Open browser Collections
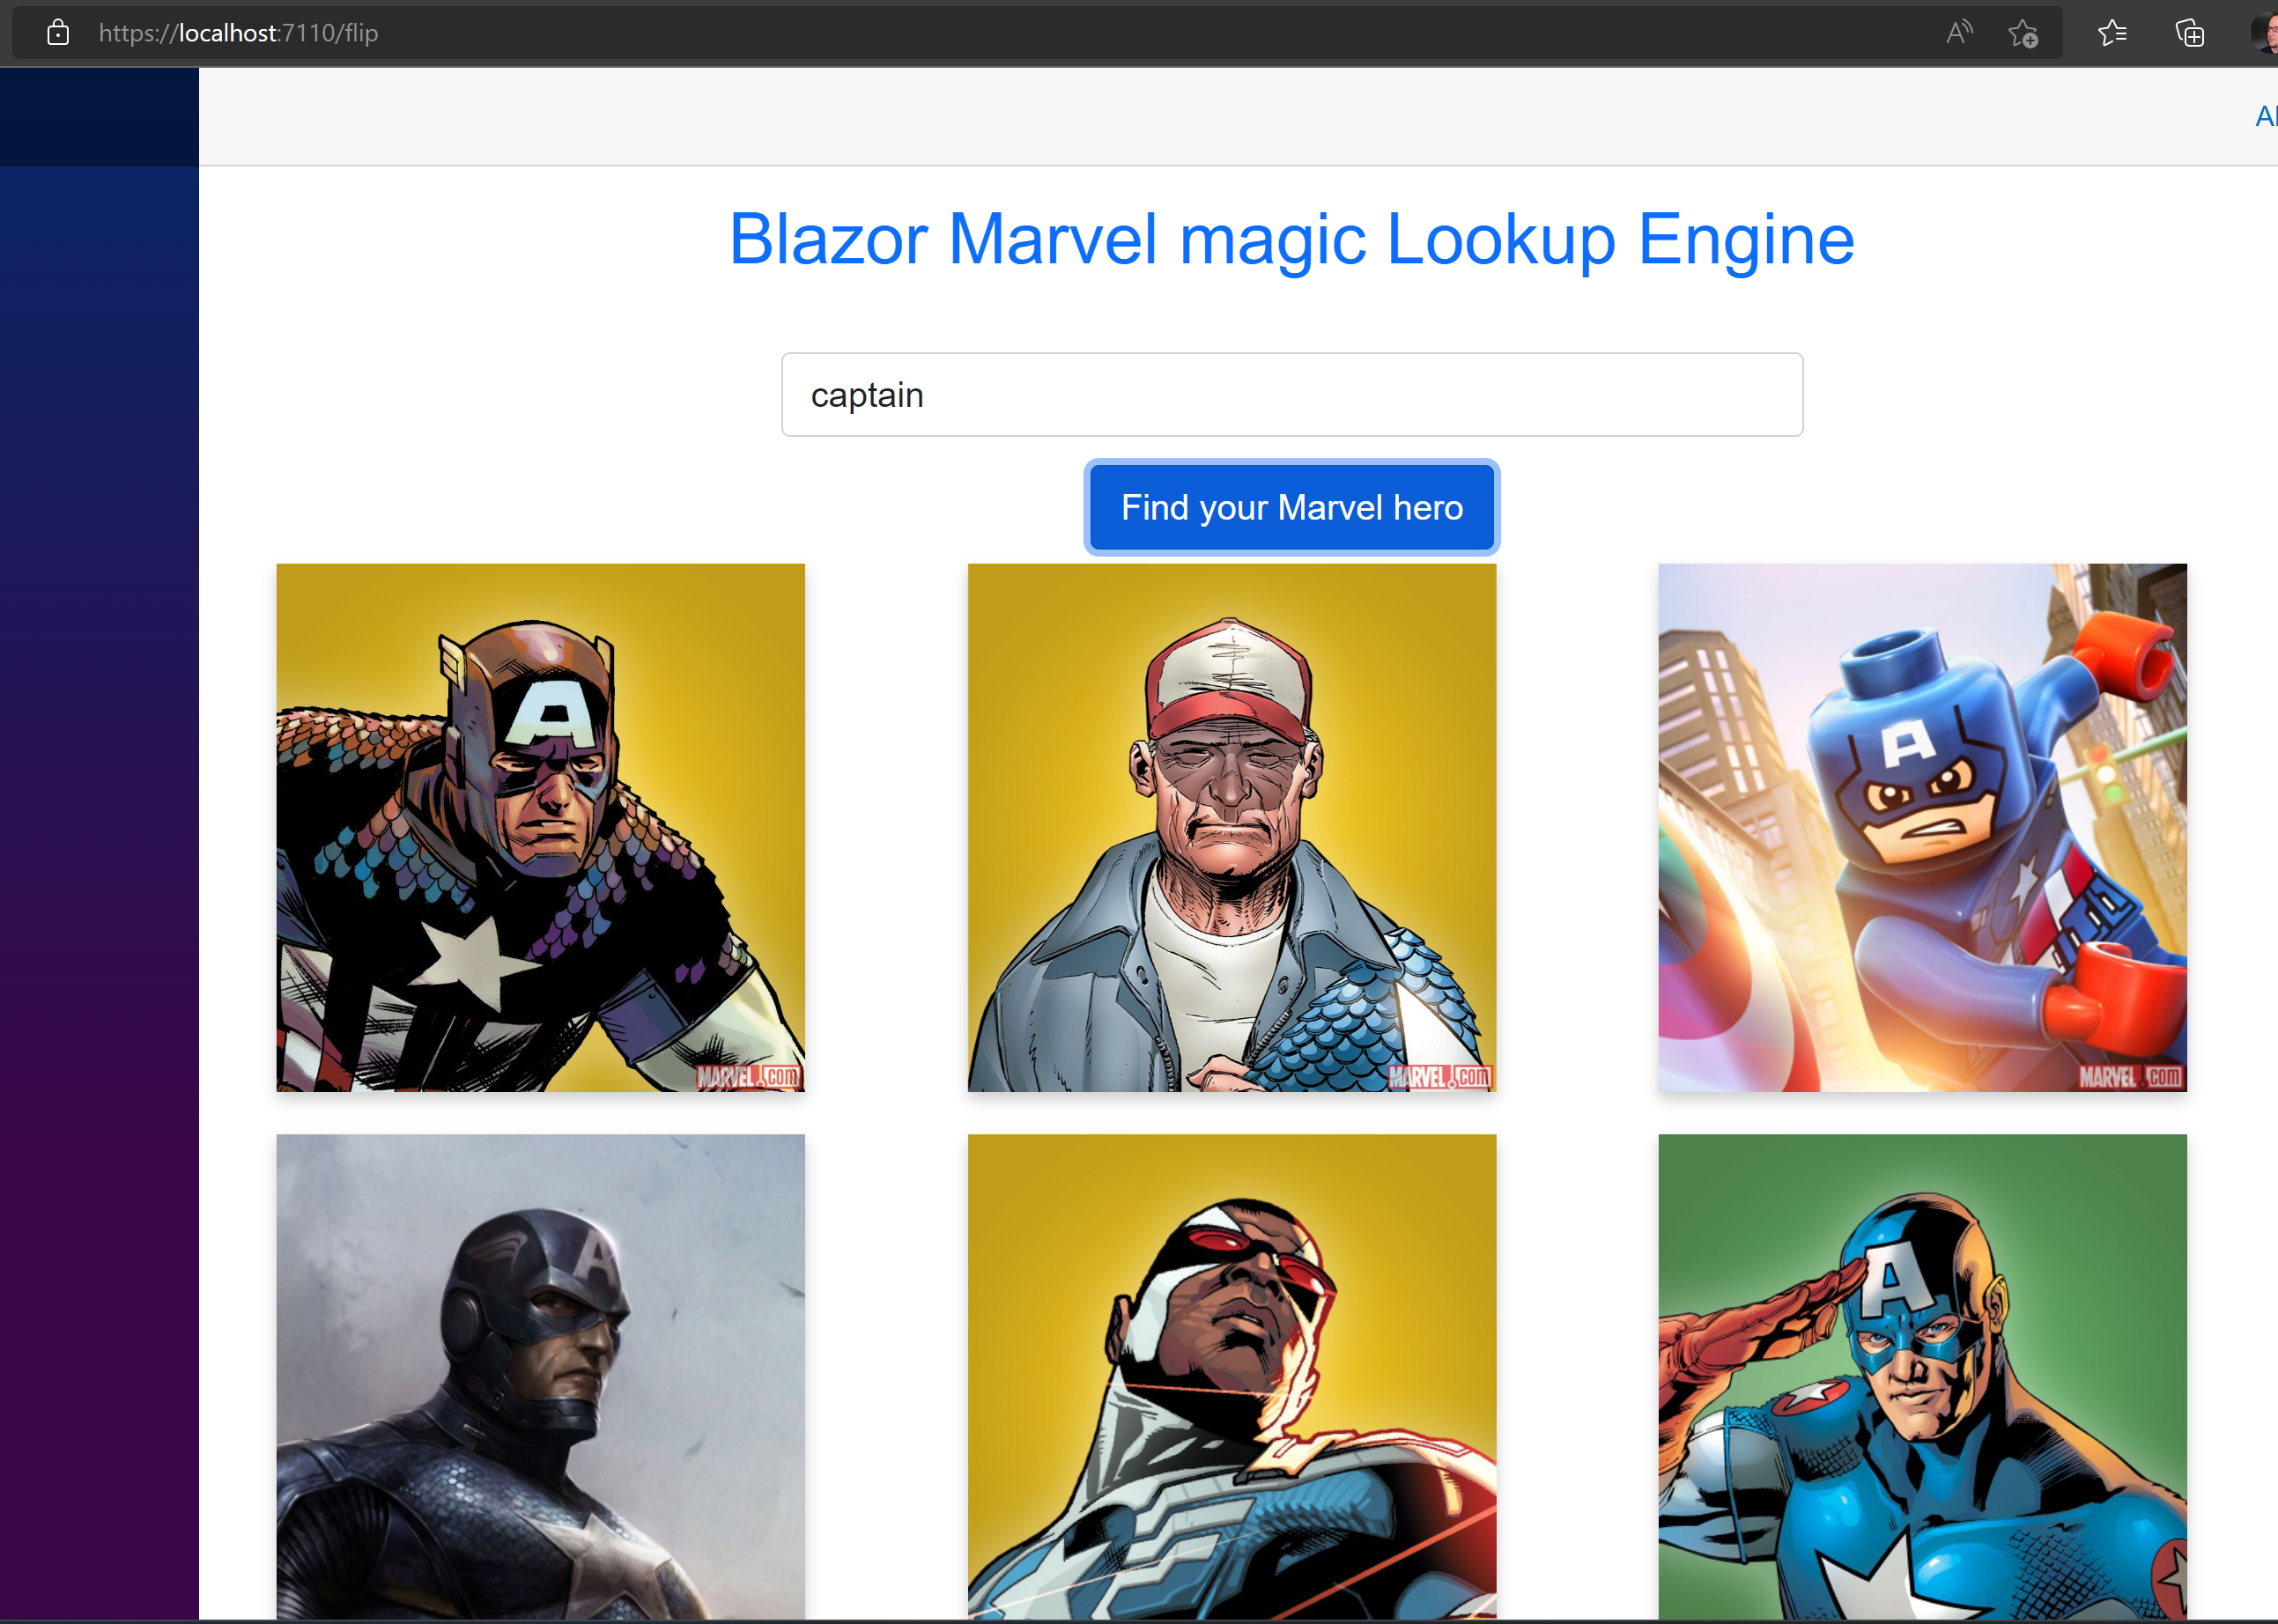This screenshot has height=1624, width=2278. point(2189,32)
